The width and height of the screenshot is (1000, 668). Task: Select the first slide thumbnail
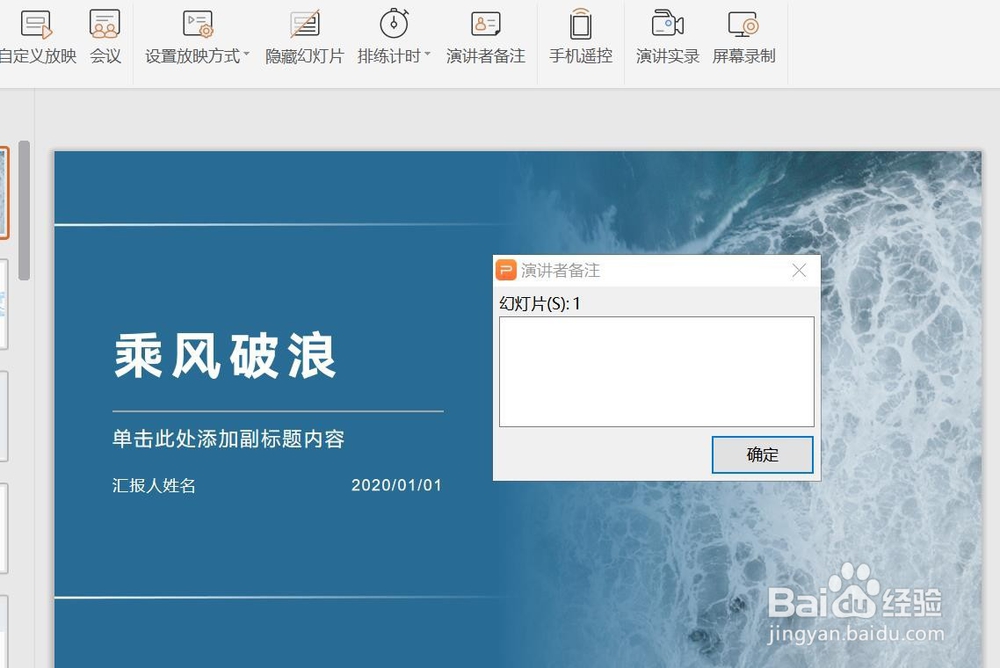point(4,193)
